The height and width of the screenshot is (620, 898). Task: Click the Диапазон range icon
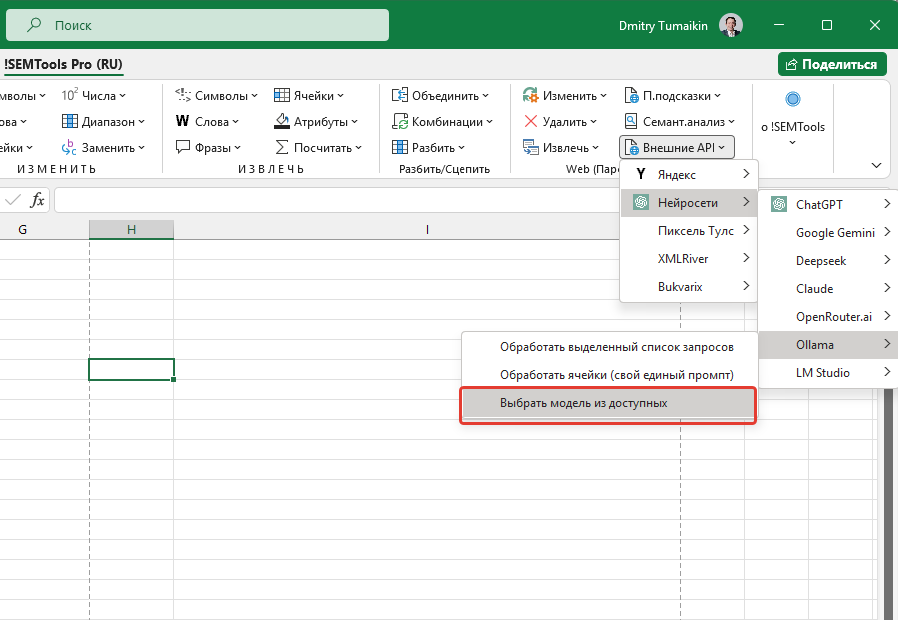pyautogui.click(x=69, y=121)
